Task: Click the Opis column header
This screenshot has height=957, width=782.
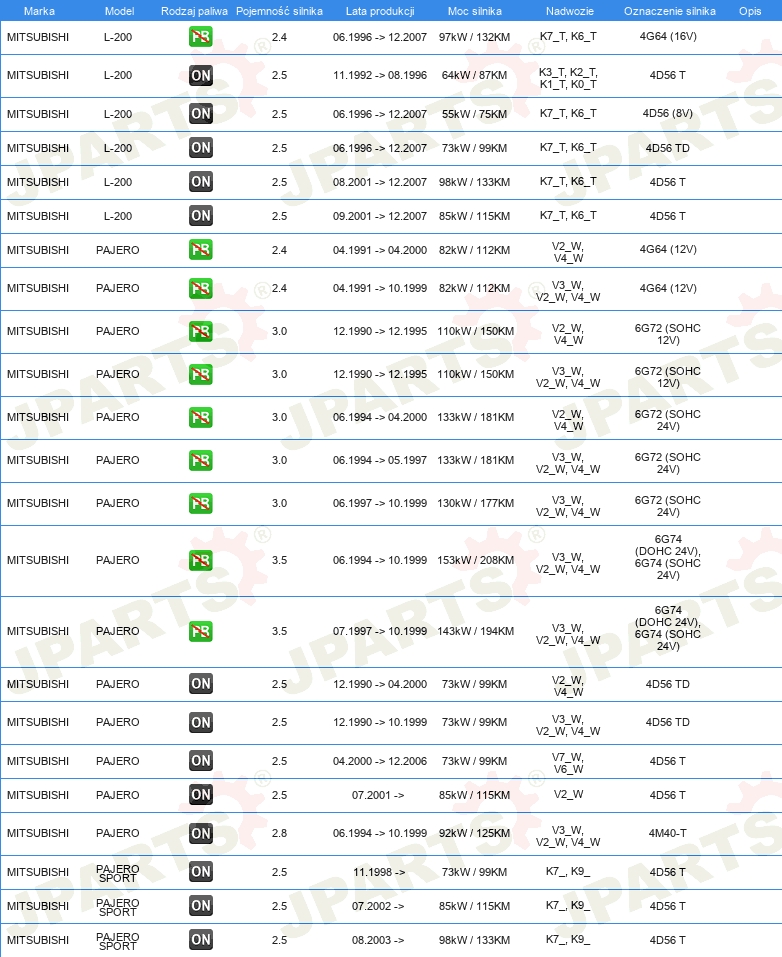Action: tap(750, 11)
